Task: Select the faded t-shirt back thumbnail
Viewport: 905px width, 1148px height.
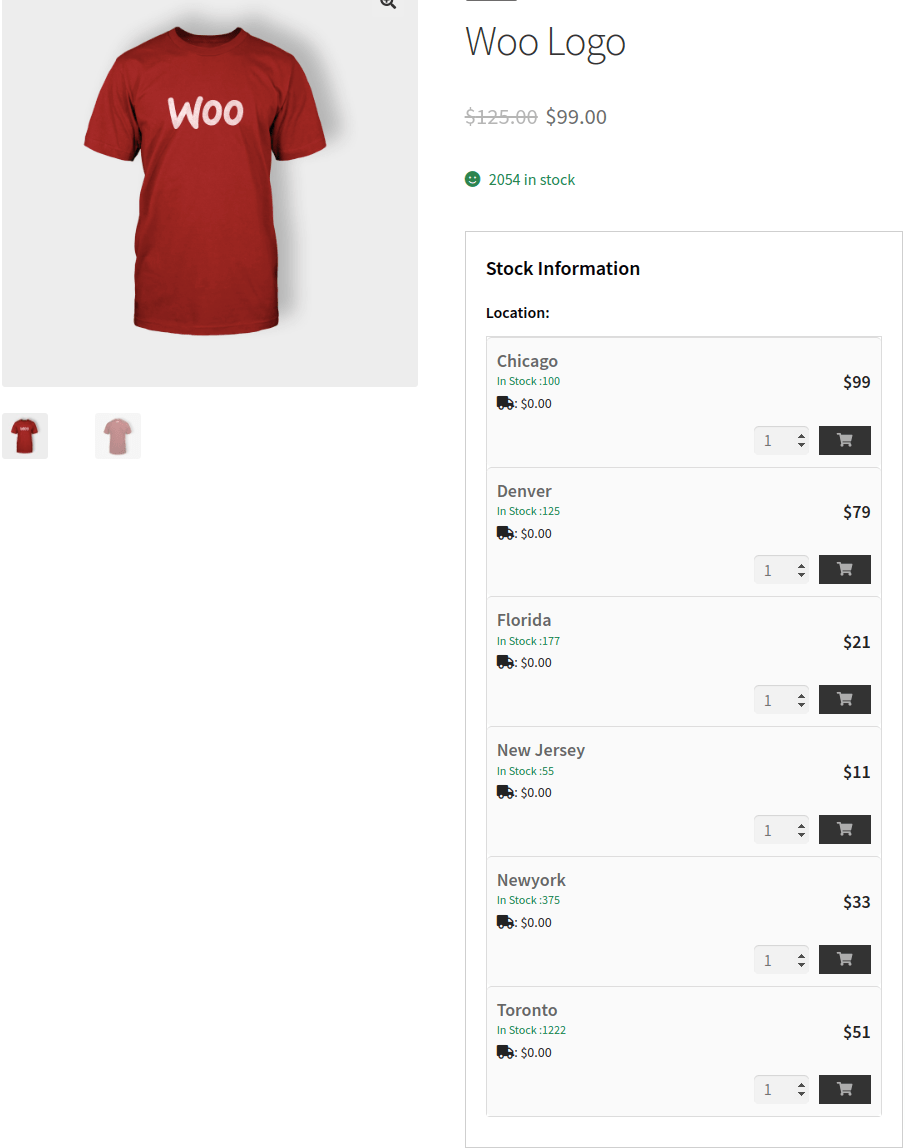Action: [118, 436]
